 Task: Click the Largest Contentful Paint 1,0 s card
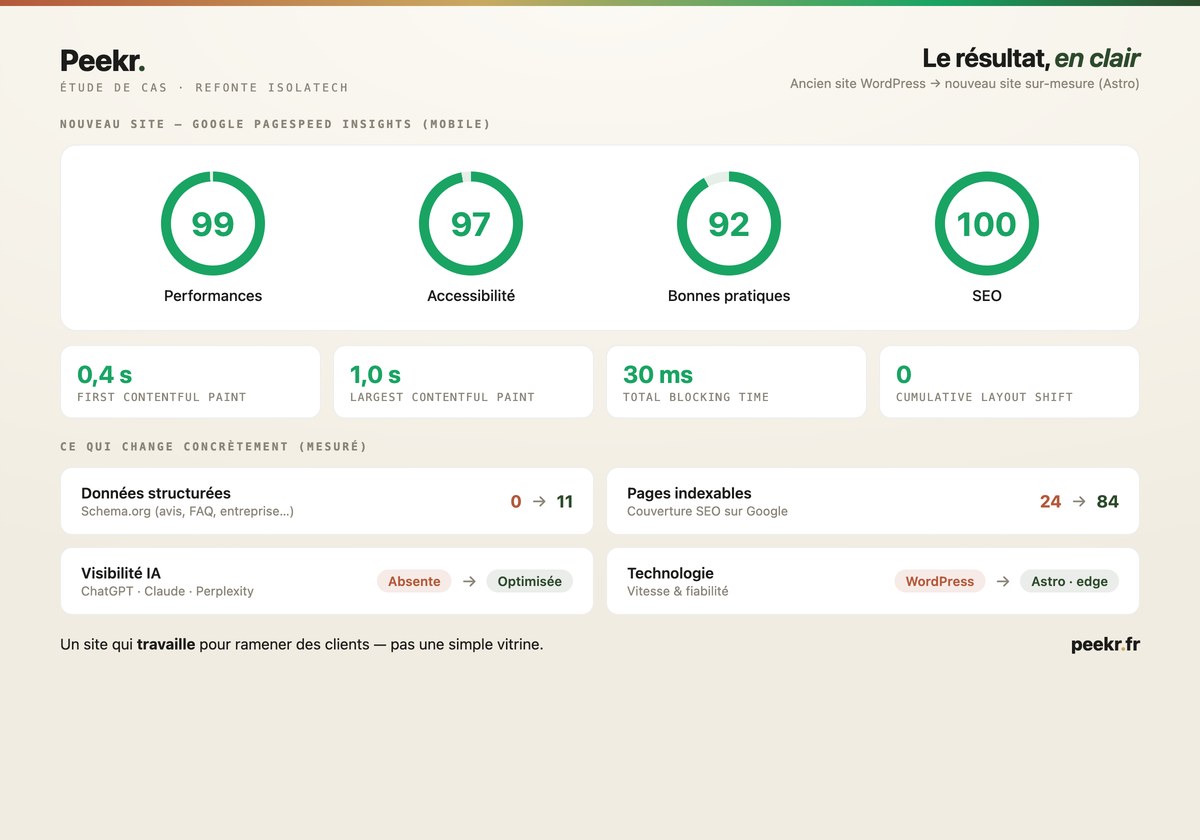463,382
